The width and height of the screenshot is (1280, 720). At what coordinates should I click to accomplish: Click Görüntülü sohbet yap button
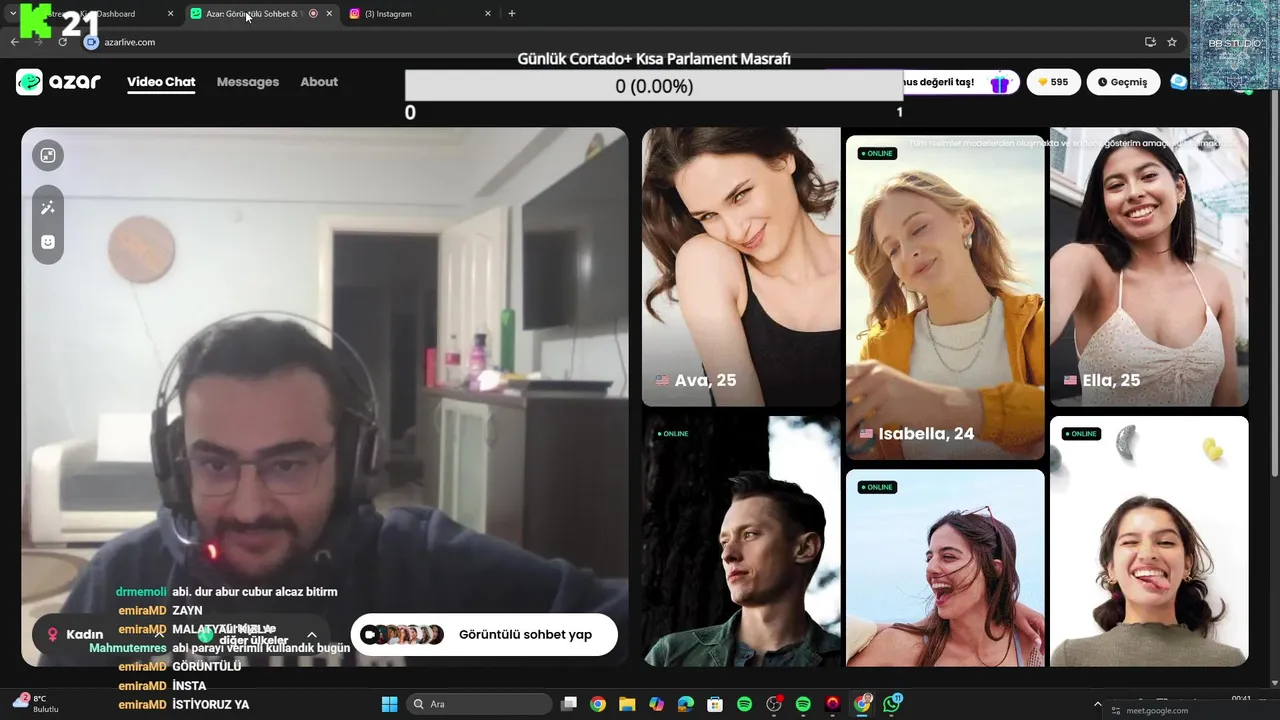(484, 634)
